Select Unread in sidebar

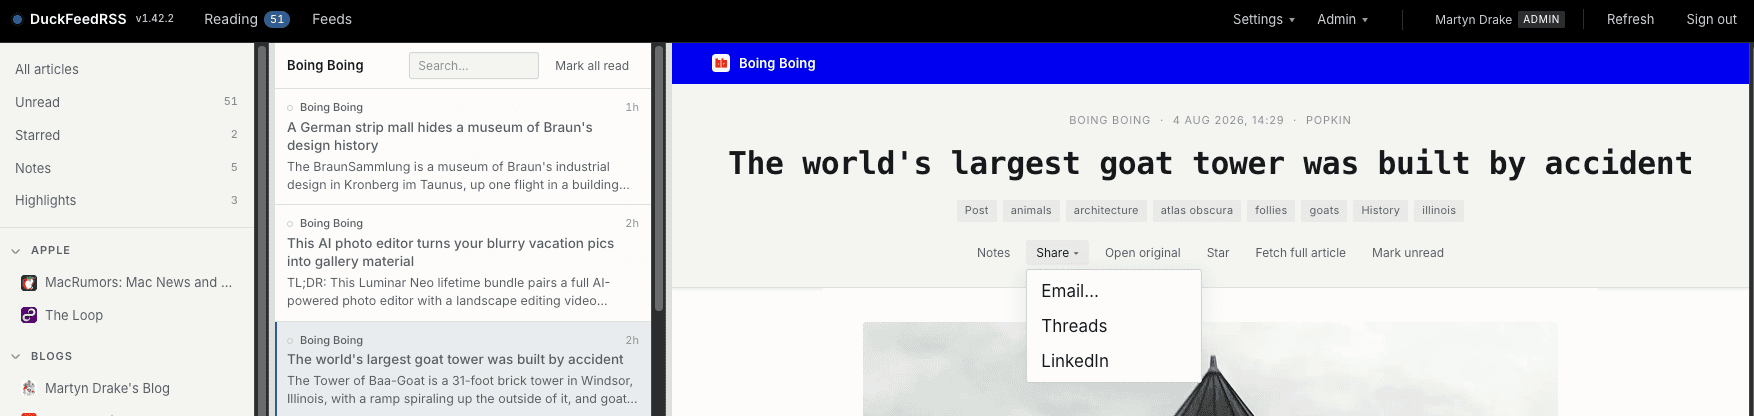(x=126, y=102)
